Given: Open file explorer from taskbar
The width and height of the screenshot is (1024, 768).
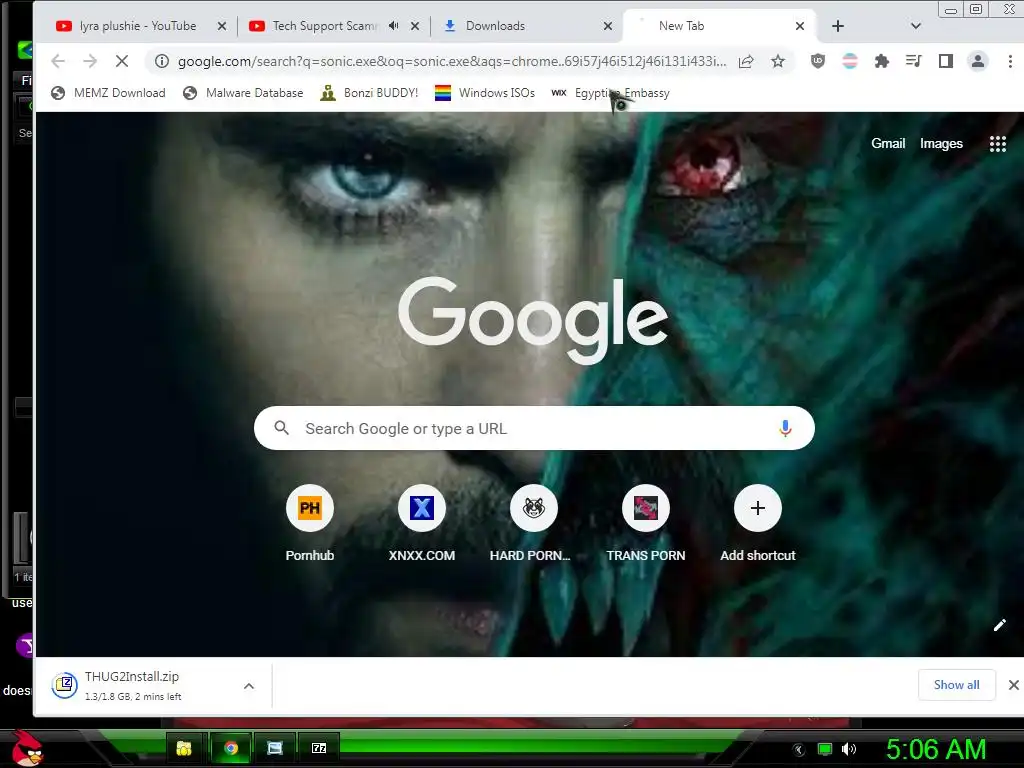Looking at the screenshot, I should click(x=184, y=748).
